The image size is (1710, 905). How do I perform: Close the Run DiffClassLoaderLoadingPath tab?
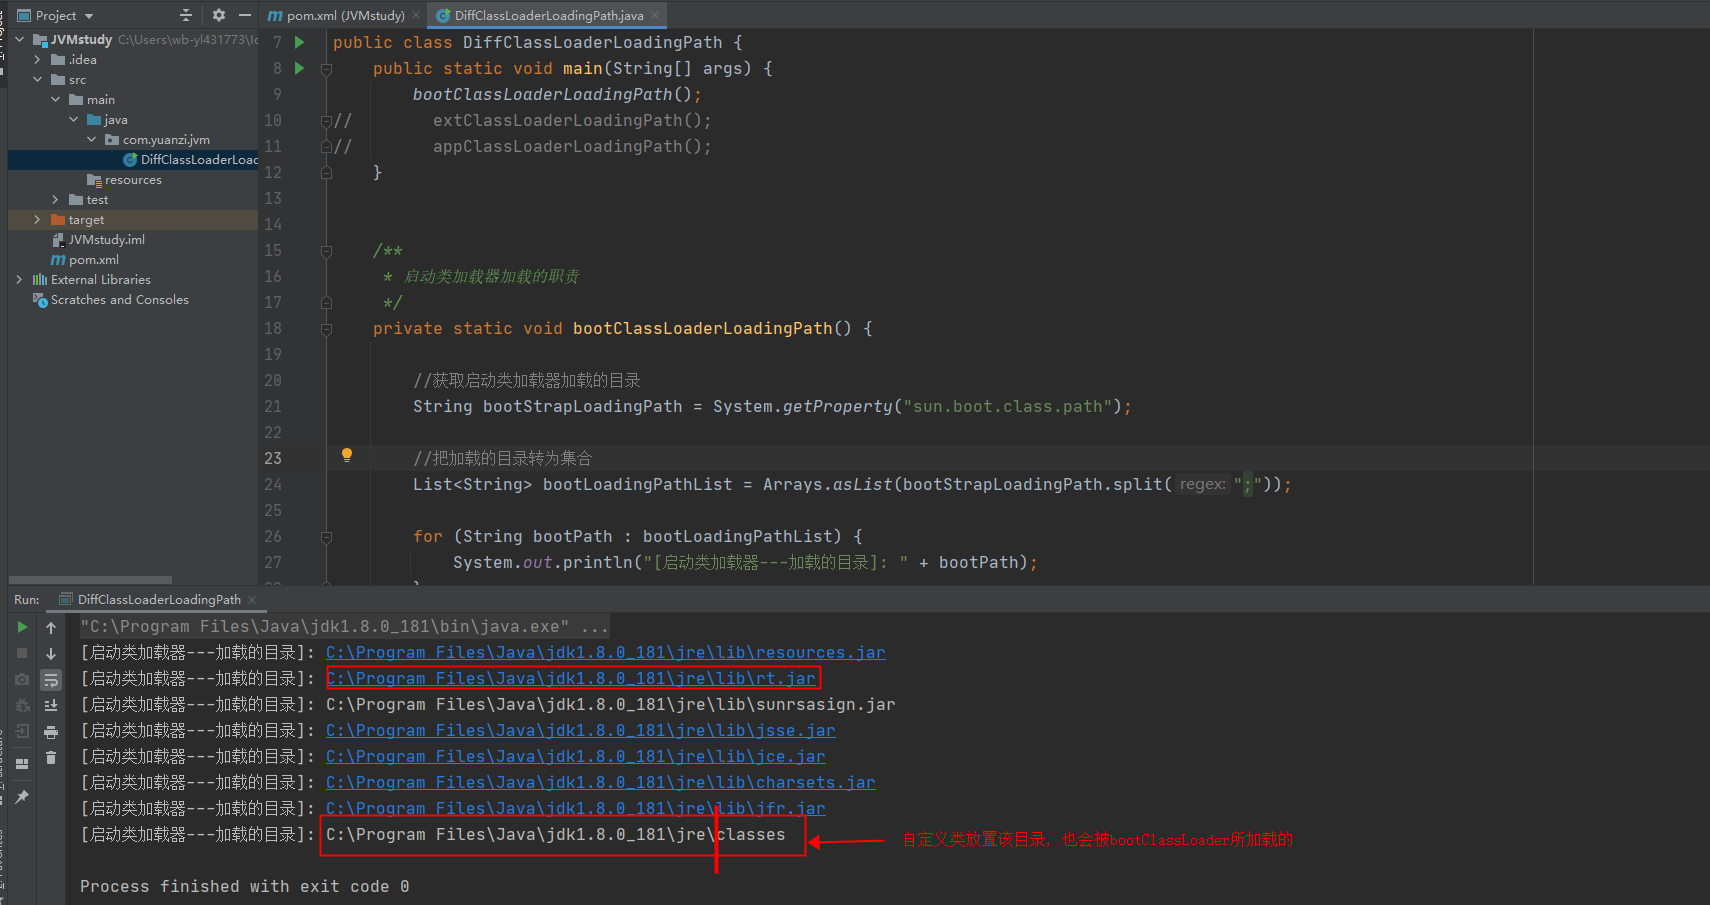pos(252,600)
